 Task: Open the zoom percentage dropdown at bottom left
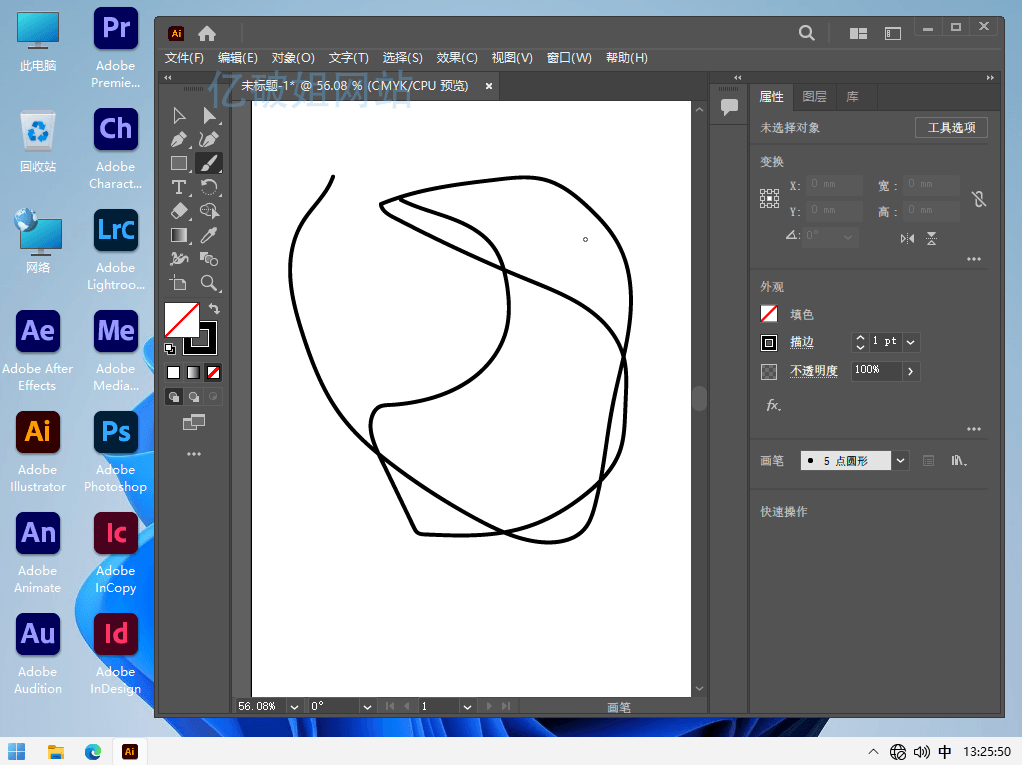tap(293, 707)
